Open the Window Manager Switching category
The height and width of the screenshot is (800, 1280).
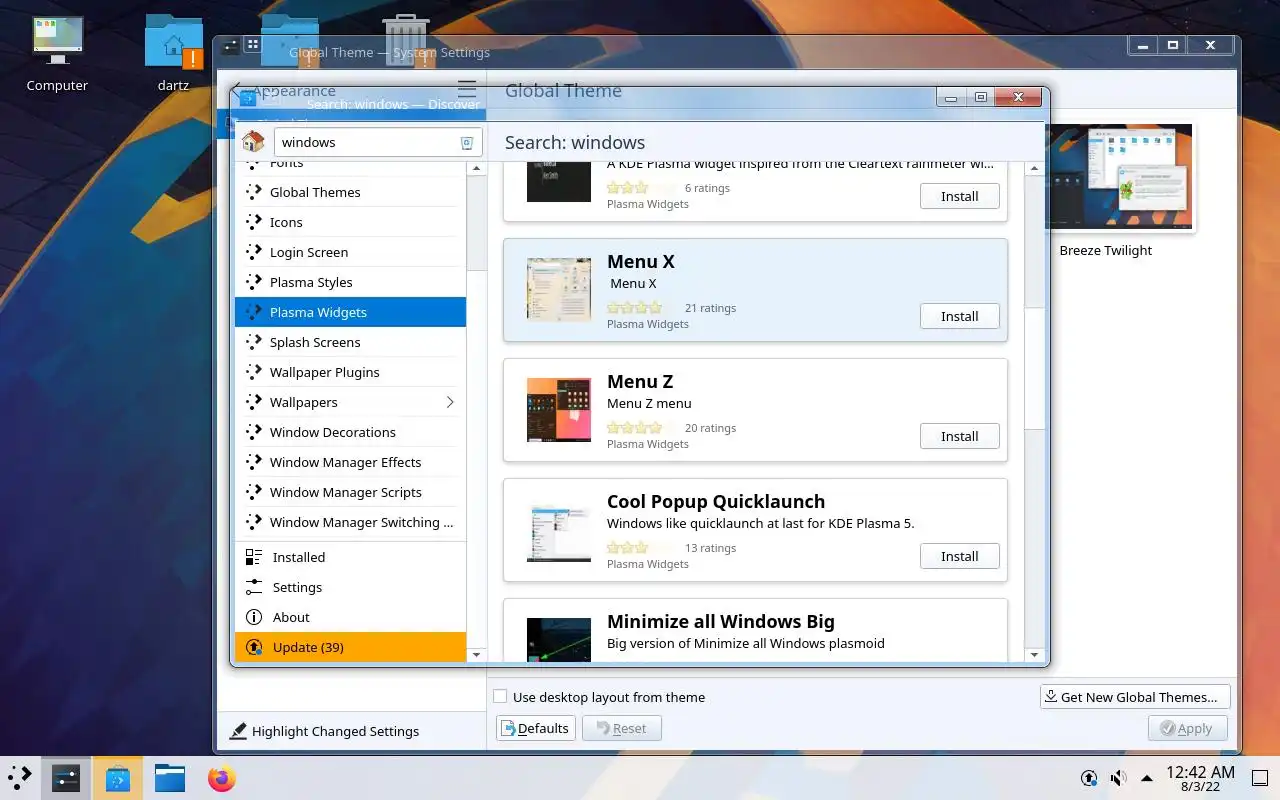tap(350, 522)
